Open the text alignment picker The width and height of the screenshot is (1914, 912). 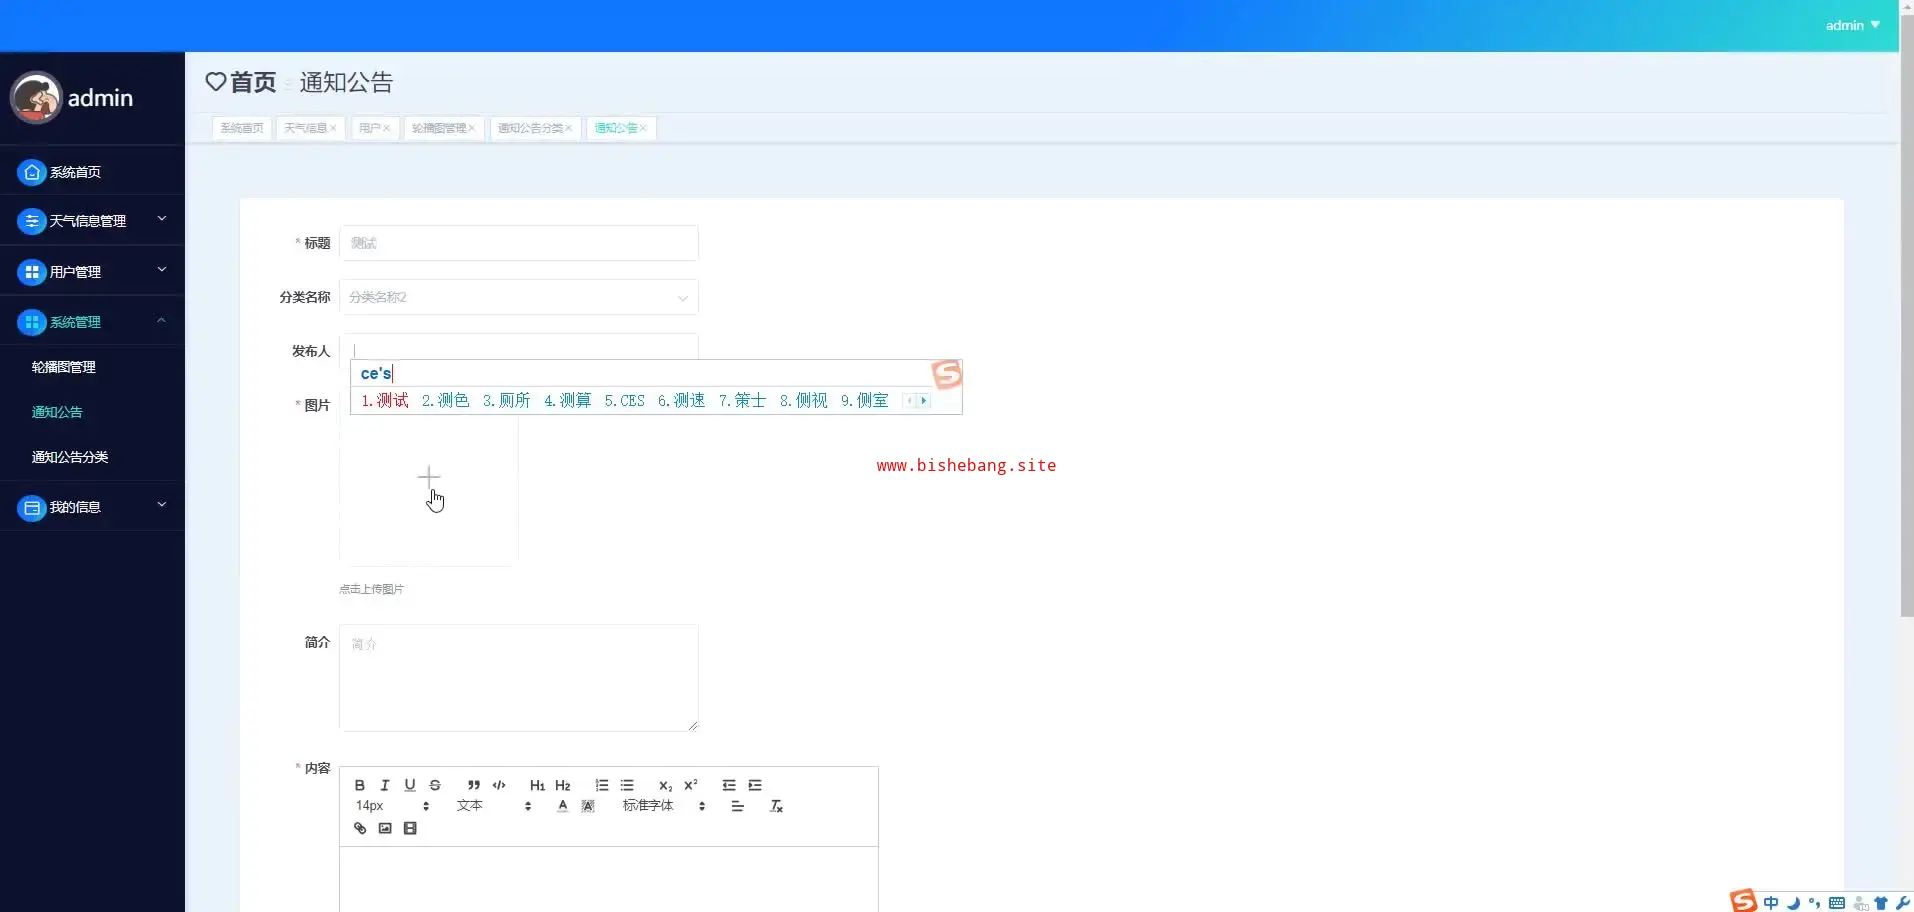[738, 806]
